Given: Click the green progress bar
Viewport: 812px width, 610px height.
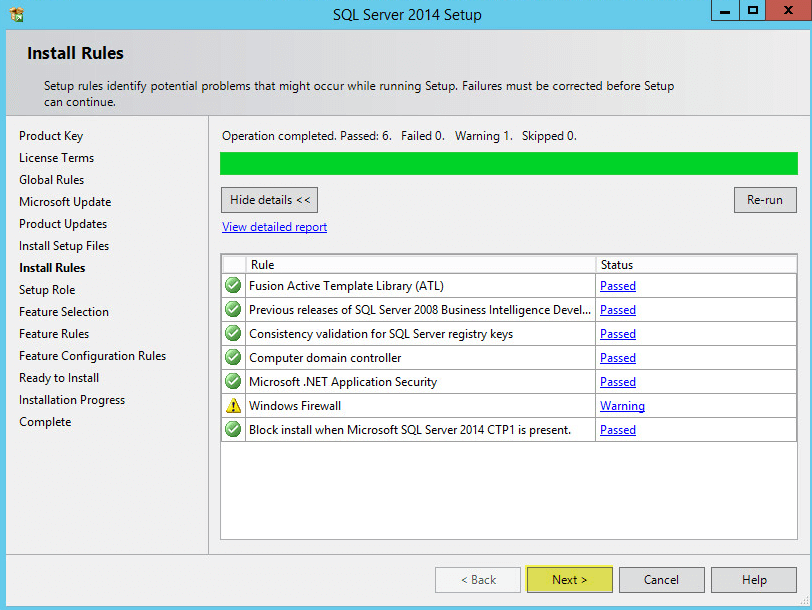Looking at the screenshot, I should pos(509,163).
